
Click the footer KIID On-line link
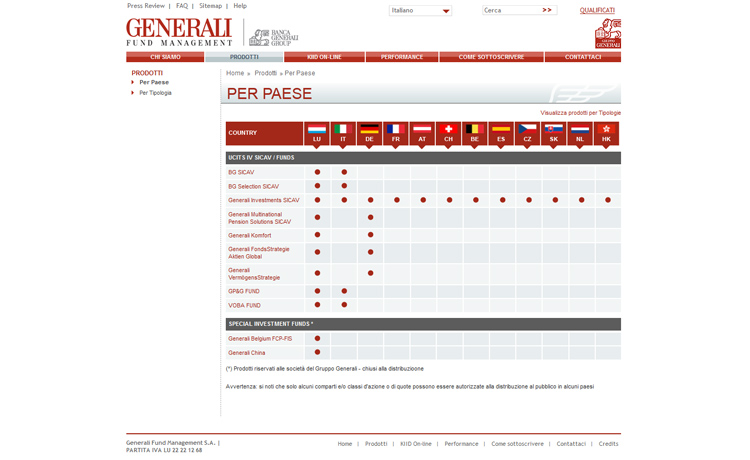click(x=416, y=444)
